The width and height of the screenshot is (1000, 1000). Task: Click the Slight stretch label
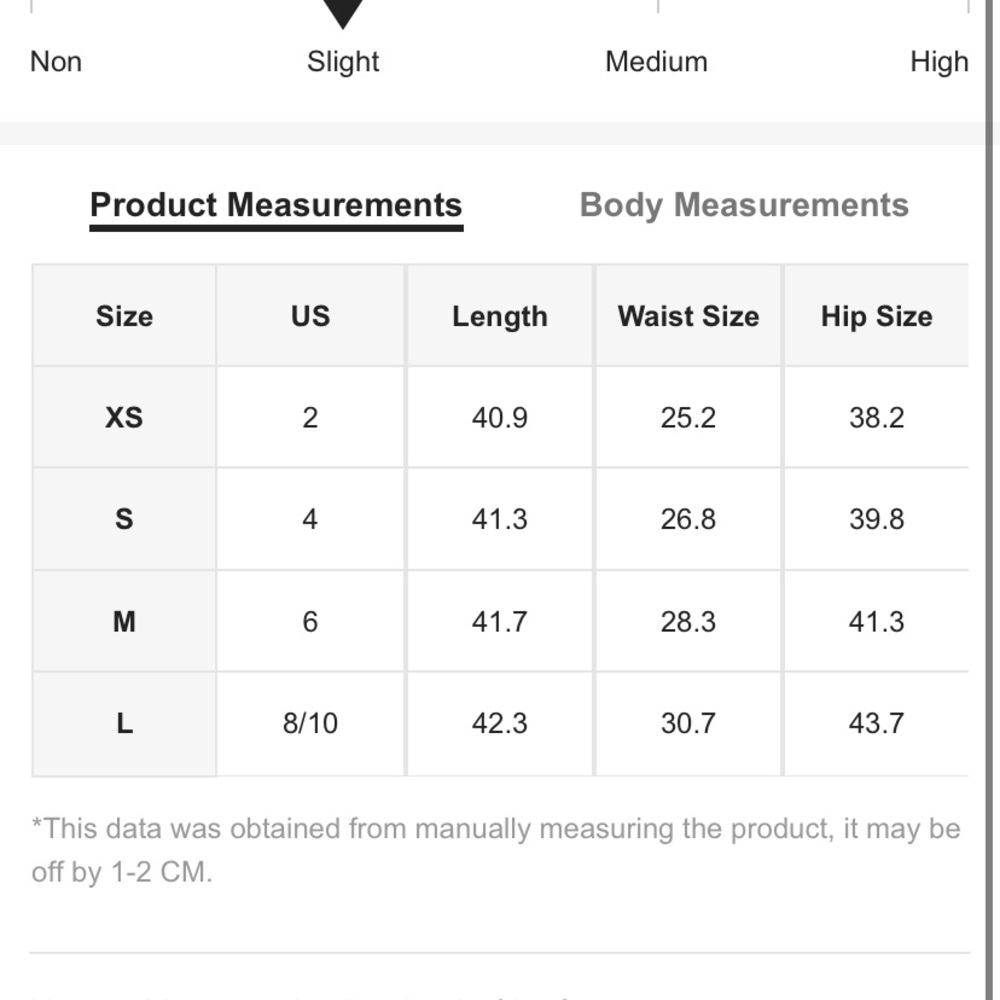(x=343, y=62)
